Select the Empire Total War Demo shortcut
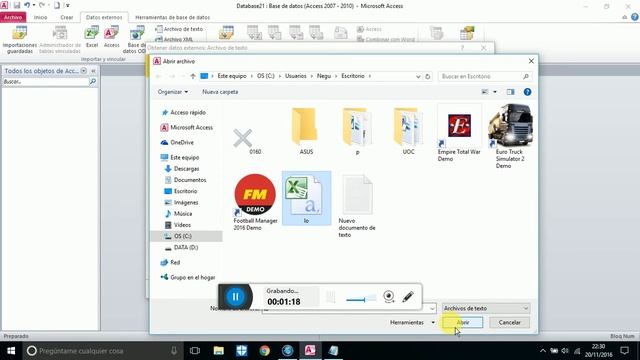640x360 pixels. tap(459, 133)
